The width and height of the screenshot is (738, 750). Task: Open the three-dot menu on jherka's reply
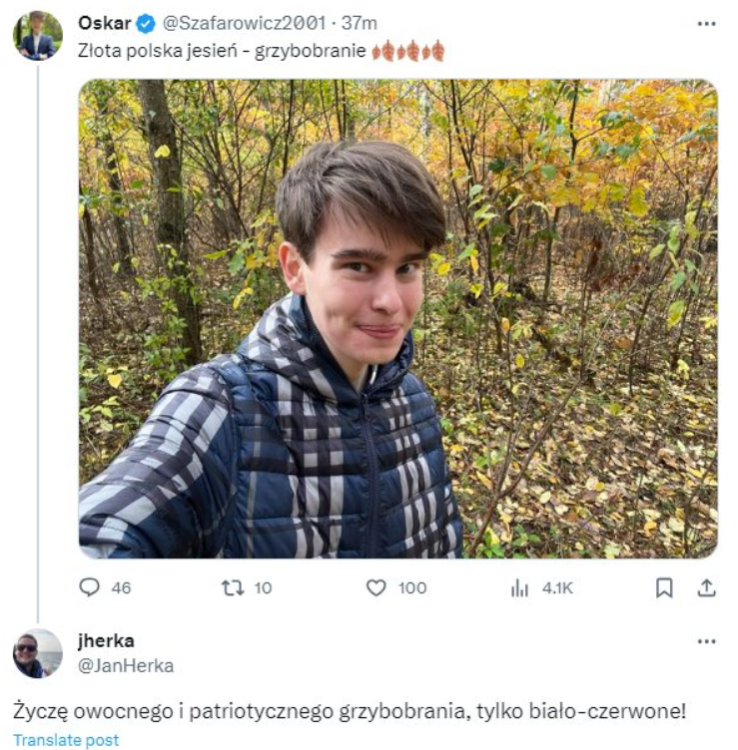706,641
